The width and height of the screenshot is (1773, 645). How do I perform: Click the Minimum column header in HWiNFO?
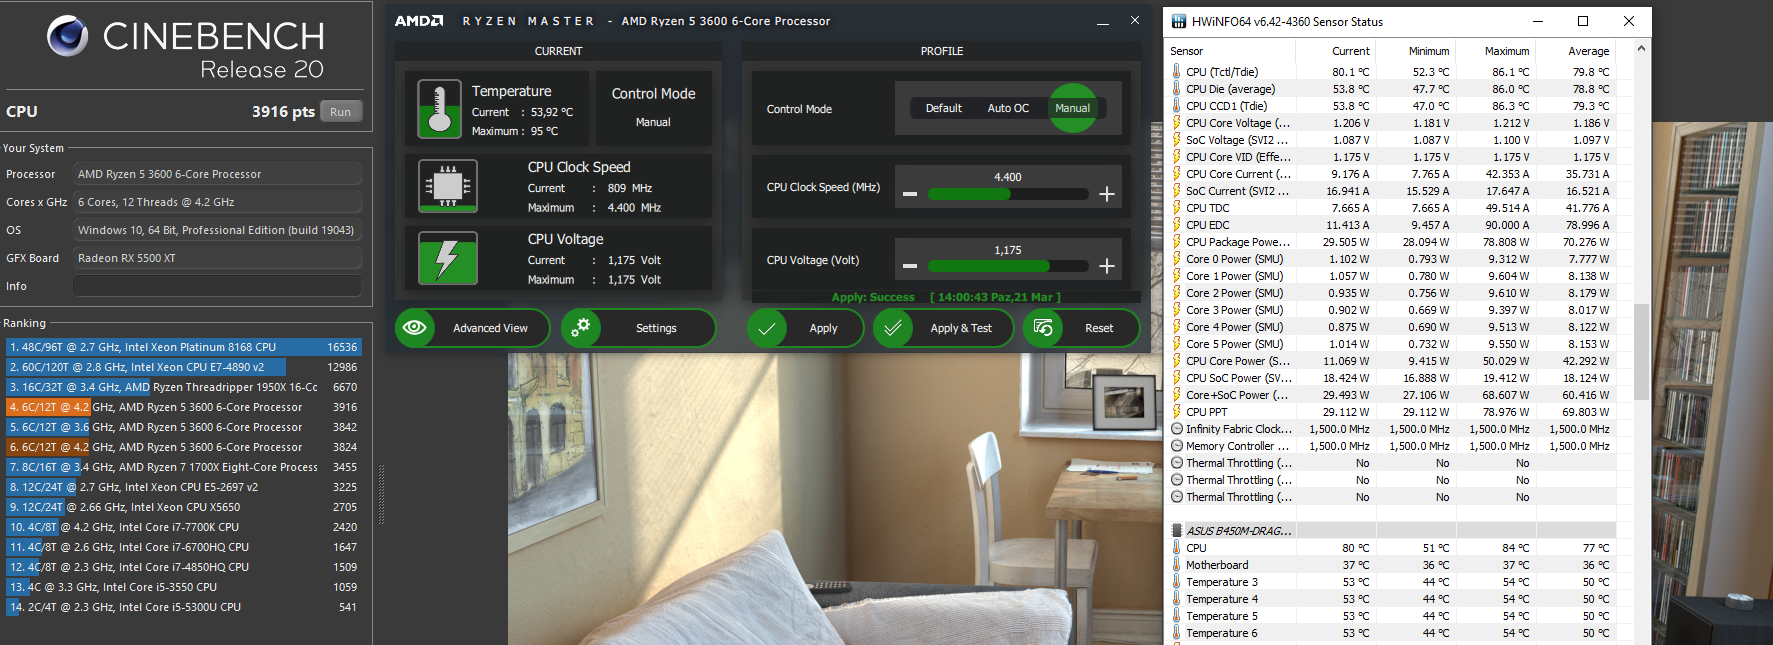(x=1416, y=51)
